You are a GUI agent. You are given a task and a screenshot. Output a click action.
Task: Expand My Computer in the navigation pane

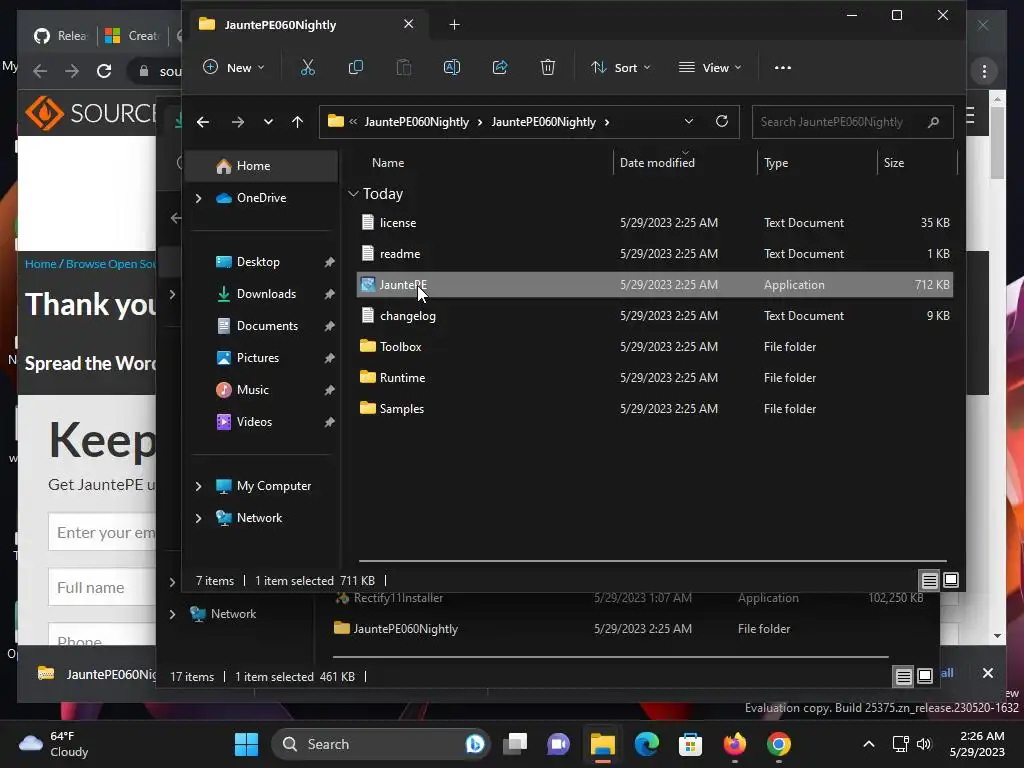[x=199, y=486]
